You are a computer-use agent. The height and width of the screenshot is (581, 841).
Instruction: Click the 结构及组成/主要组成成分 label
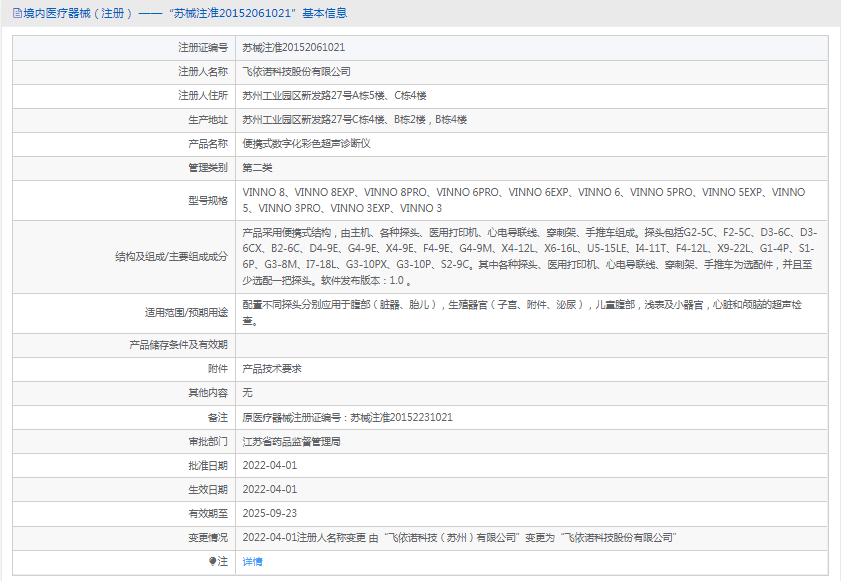click(x=171, y=257)
